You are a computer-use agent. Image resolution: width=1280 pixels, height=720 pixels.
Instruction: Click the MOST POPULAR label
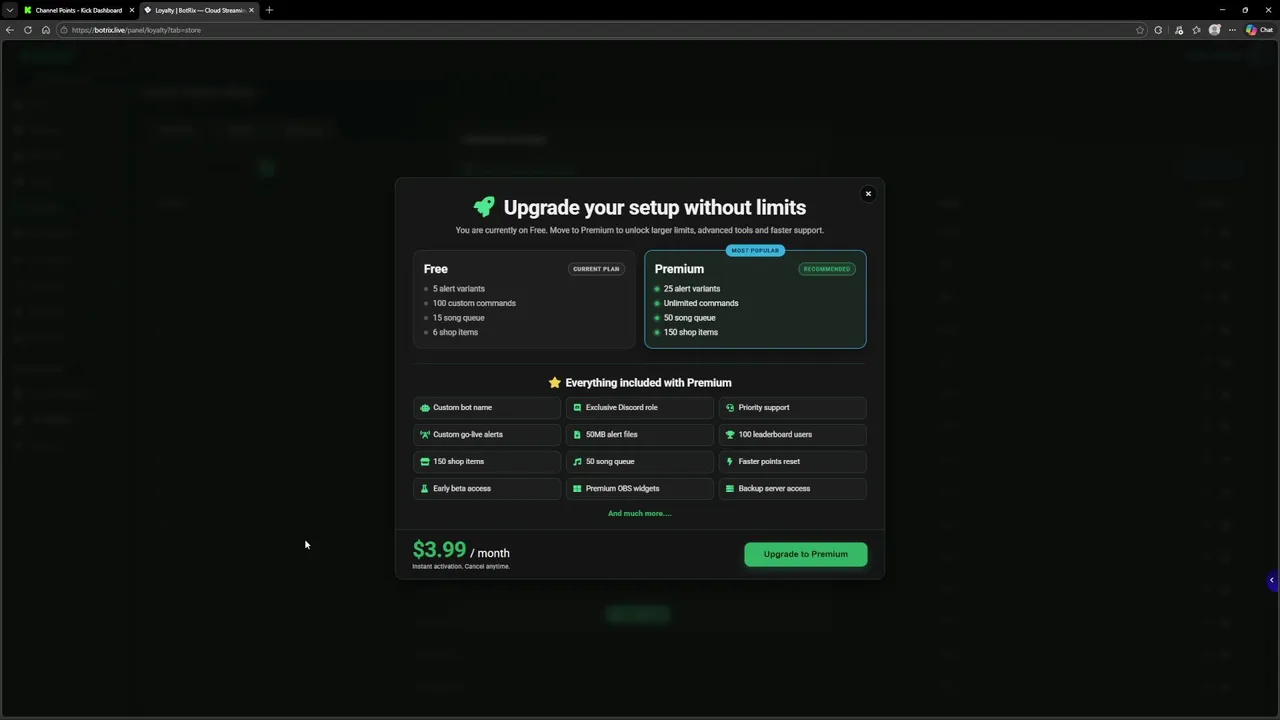point(755,251)
